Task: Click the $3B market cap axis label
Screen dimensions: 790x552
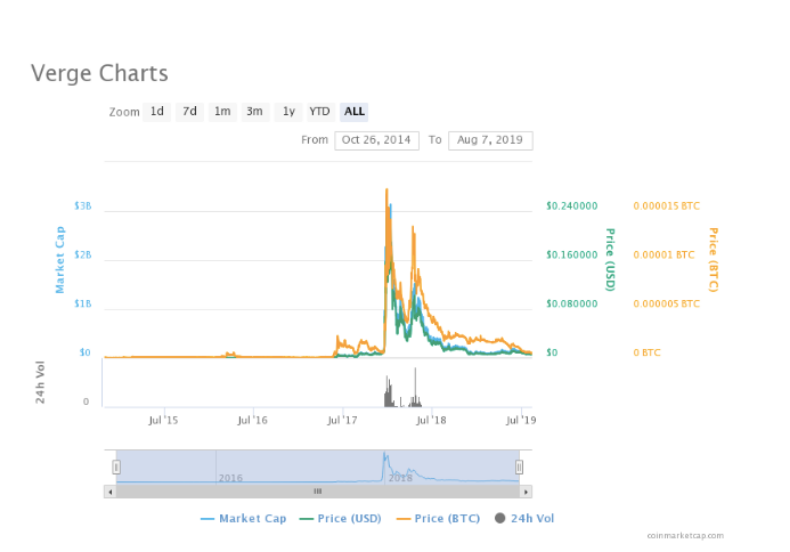Action: 83,206
